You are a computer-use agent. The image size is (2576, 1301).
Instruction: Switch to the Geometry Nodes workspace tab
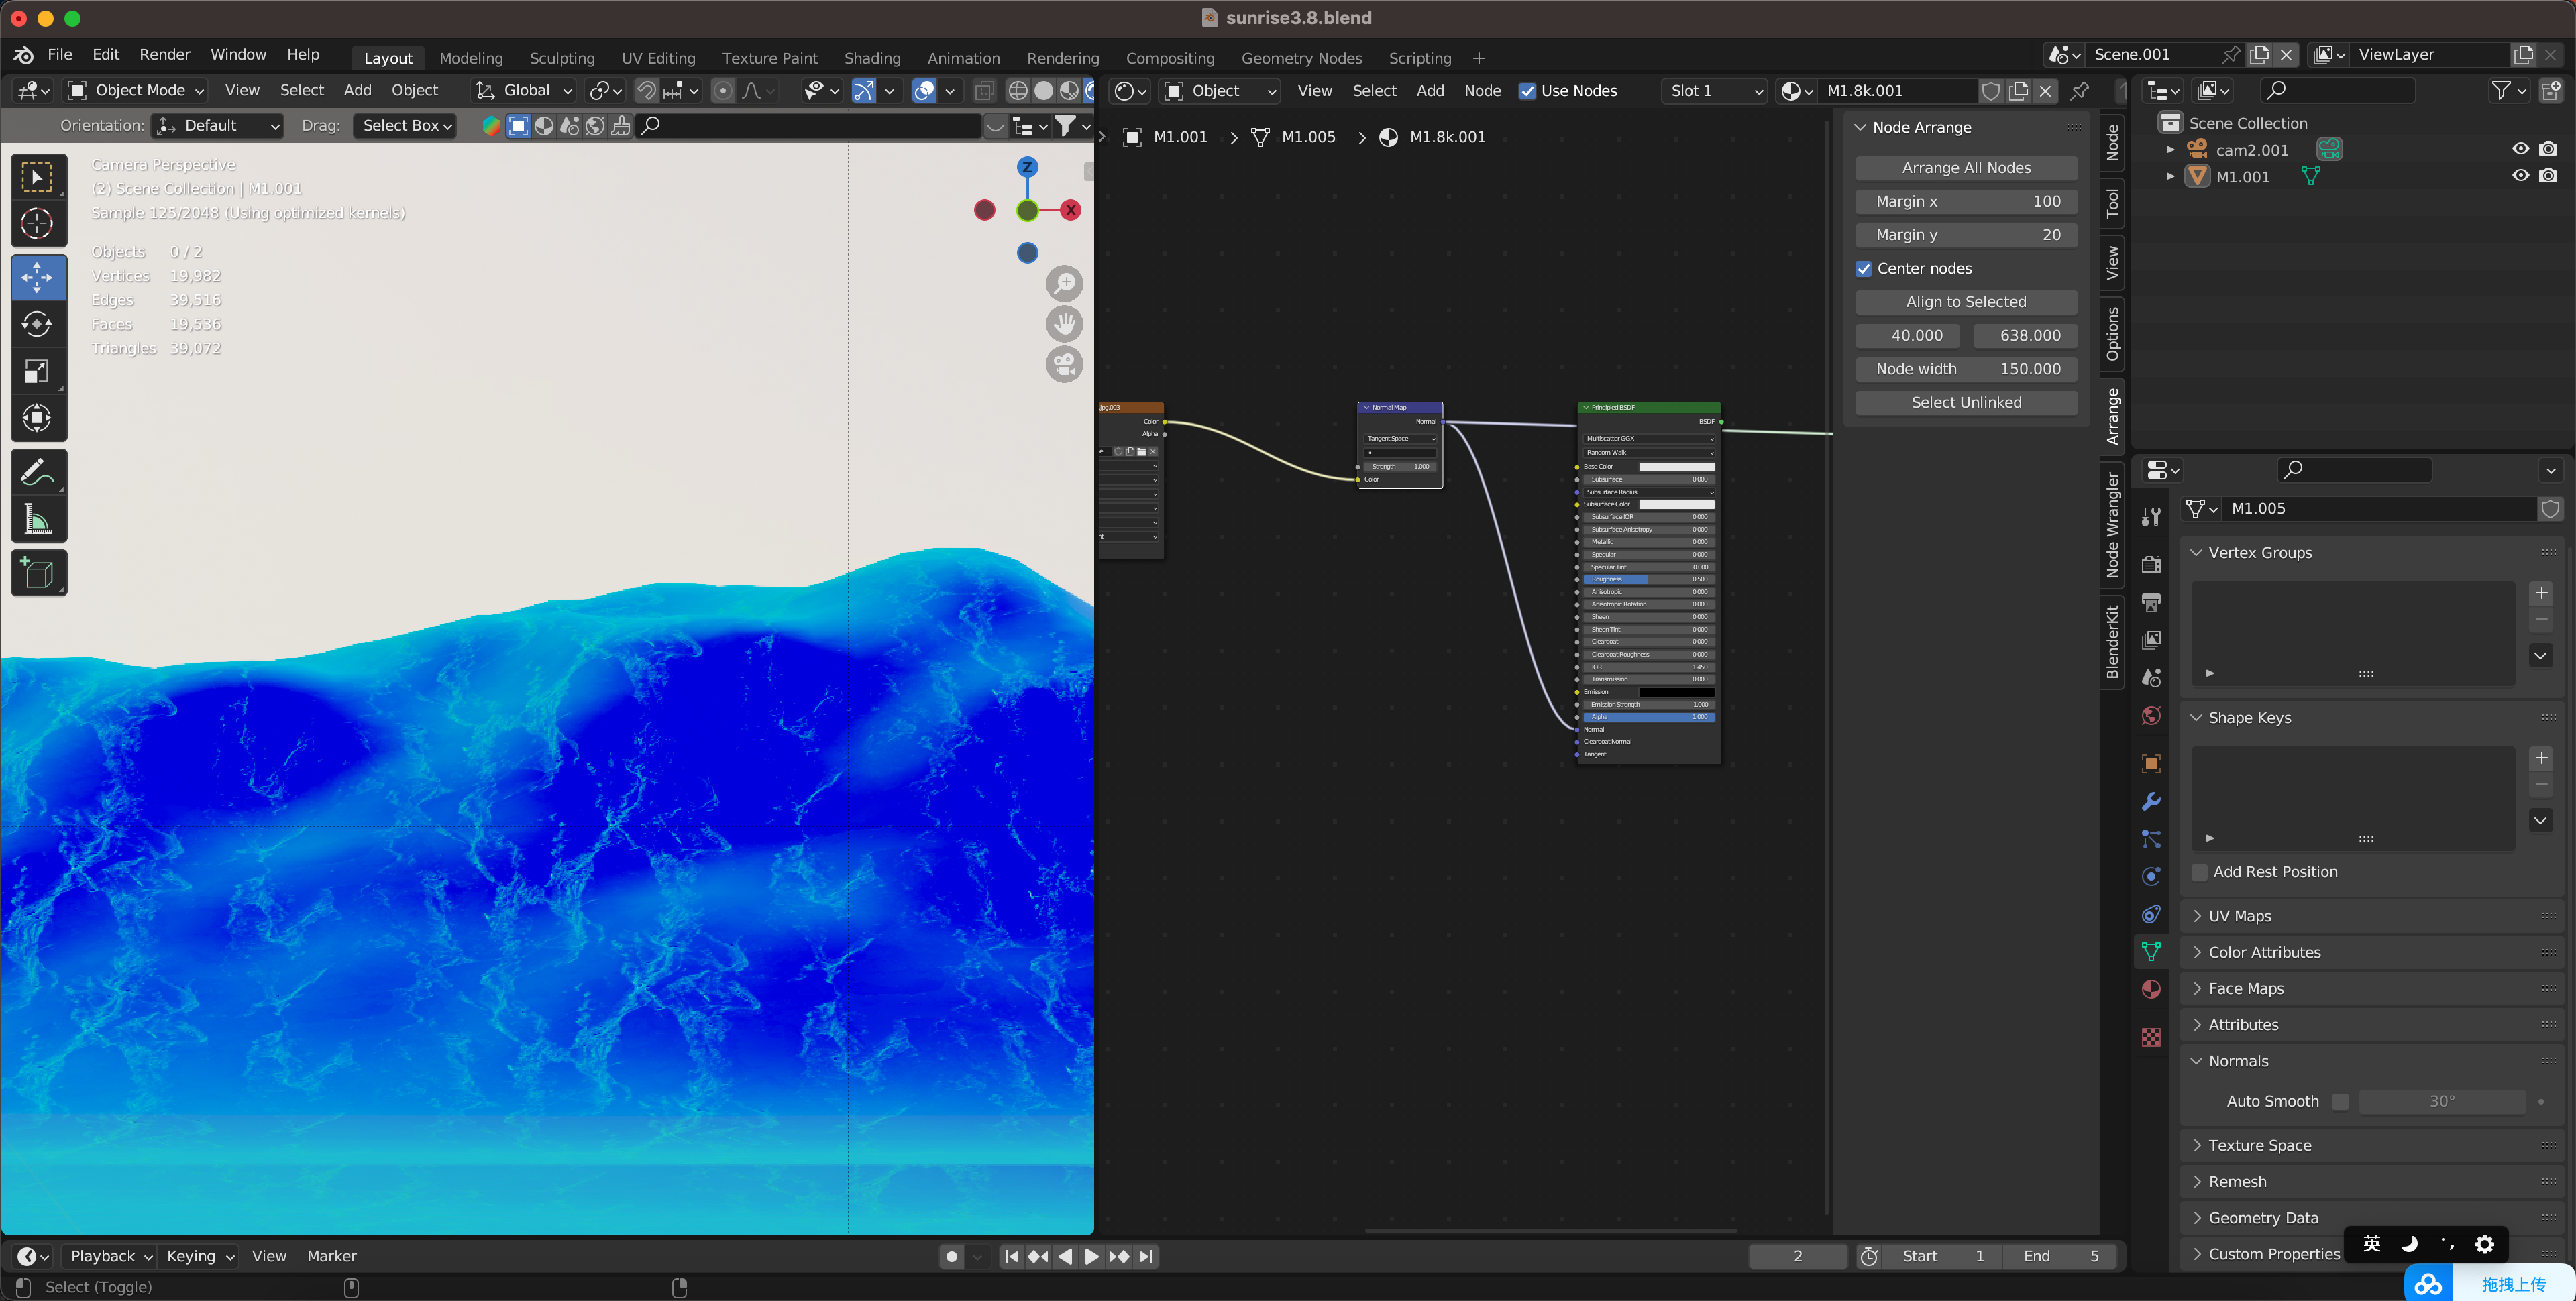pos(1301,58)
